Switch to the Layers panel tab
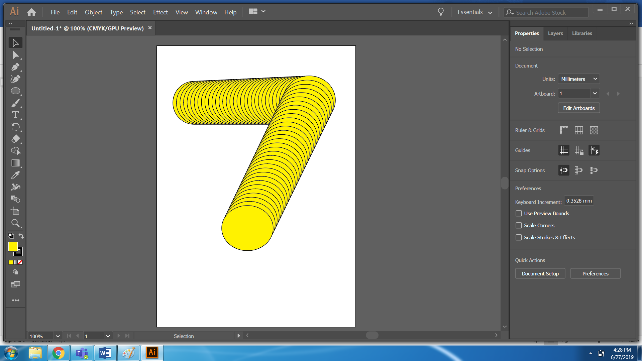 tap(555, 33)
